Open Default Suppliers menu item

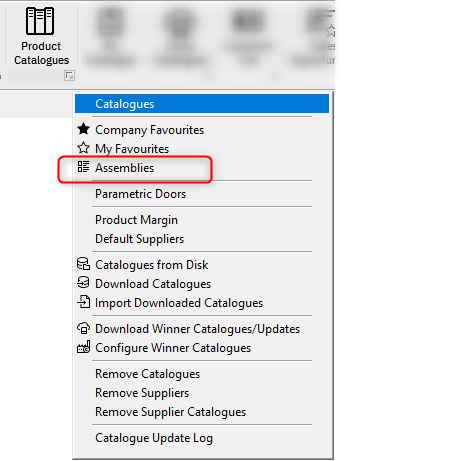click(x=139, y=239)
